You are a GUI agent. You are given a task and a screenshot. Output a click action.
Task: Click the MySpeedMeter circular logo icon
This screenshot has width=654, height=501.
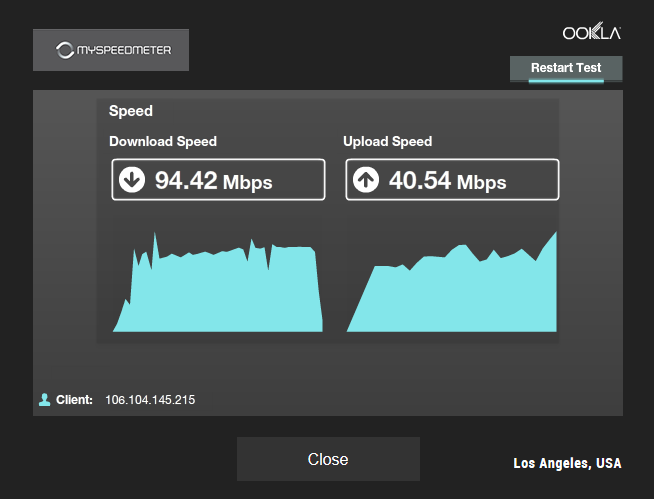click(65, 50)
